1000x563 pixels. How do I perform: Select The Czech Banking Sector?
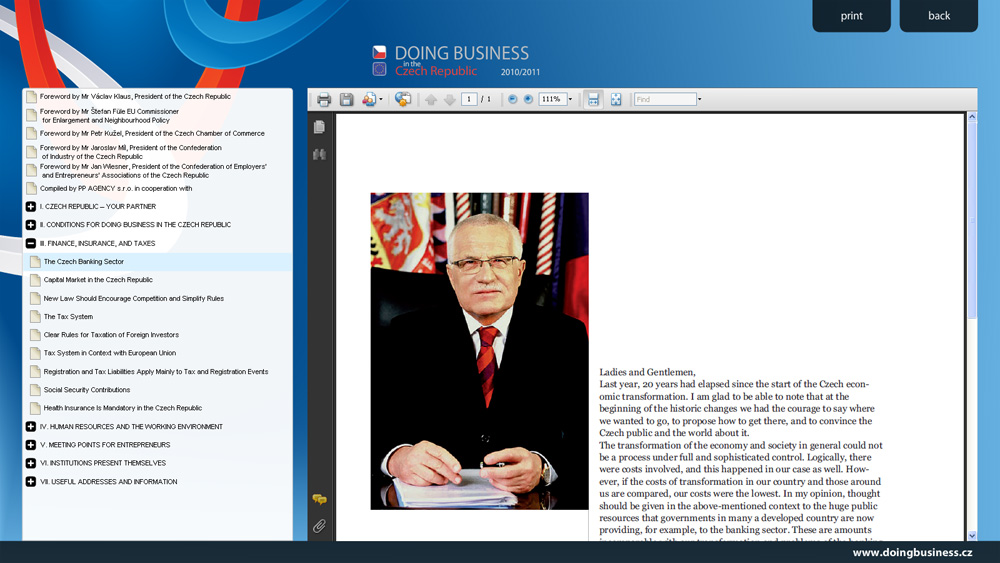click(x=84, y=261)
